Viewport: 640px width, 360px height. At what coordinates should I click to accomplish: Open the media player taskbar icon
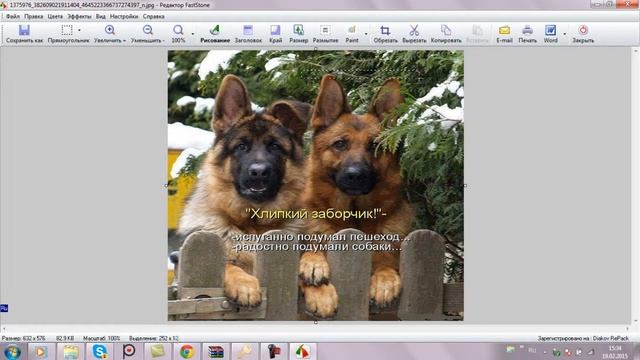pyautogui.click(x=40, y=351)
